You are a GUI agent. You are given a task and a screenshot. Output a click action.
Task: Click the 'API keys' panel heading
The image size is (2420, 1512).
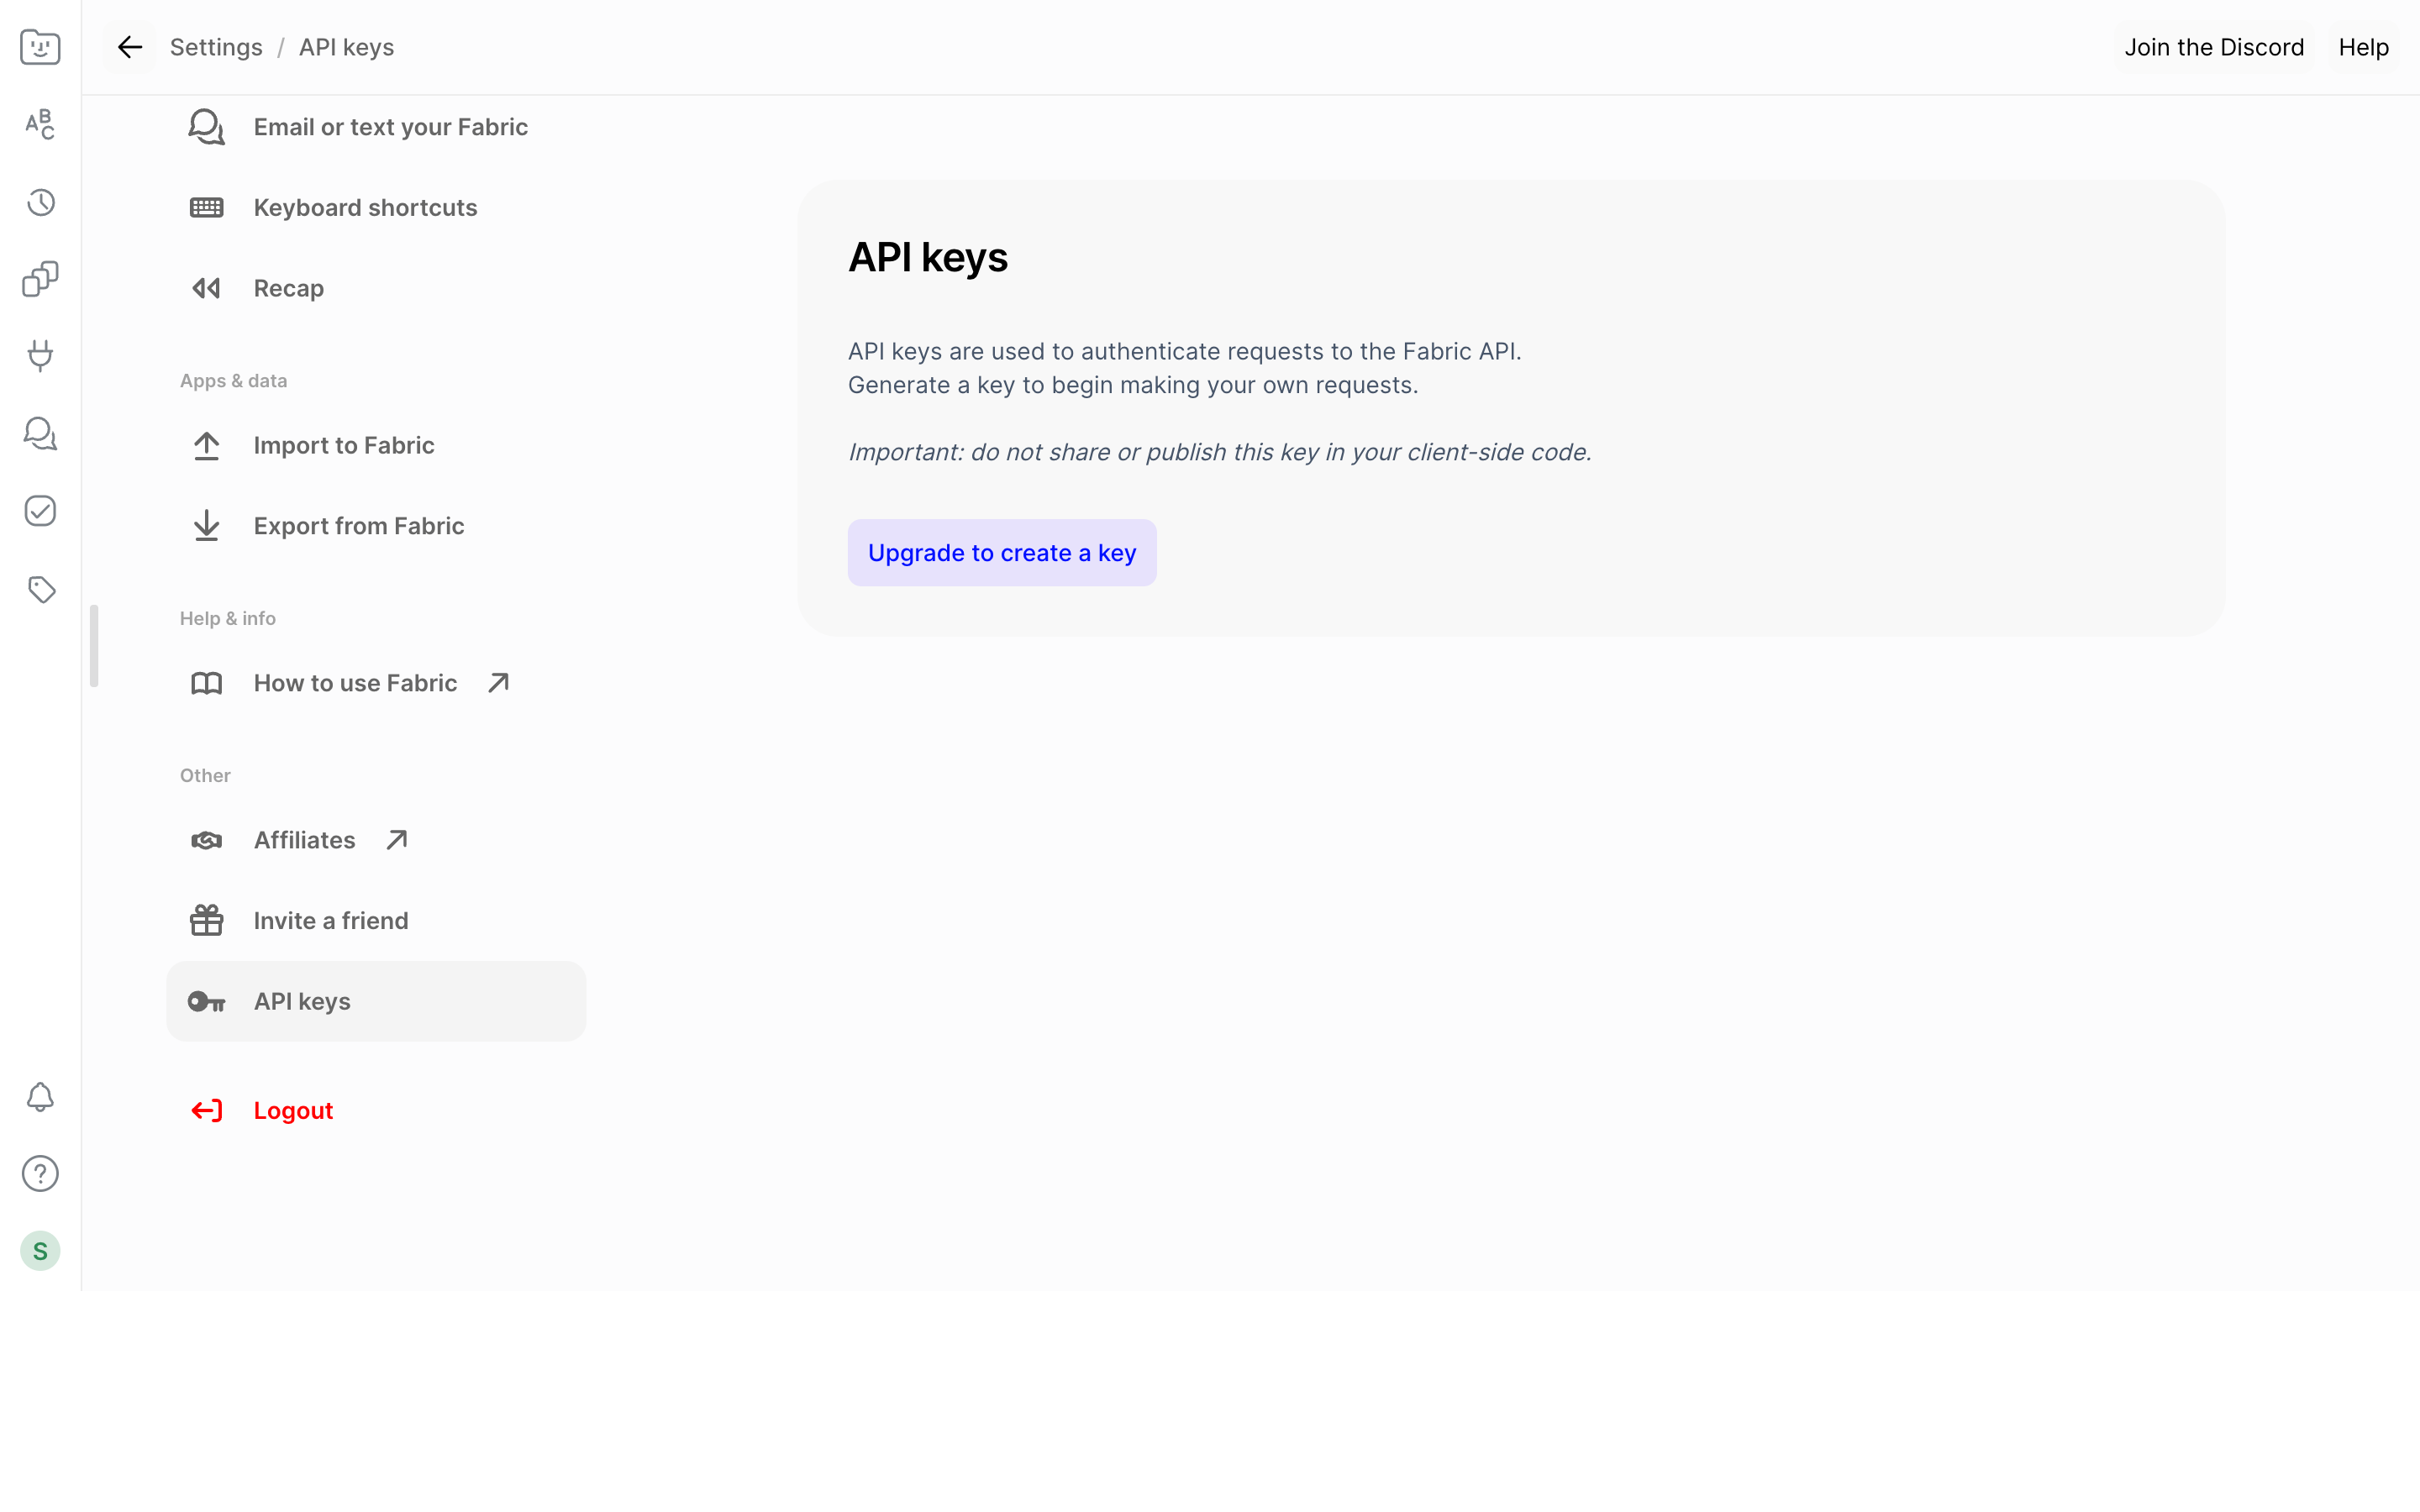click(928, 257)
